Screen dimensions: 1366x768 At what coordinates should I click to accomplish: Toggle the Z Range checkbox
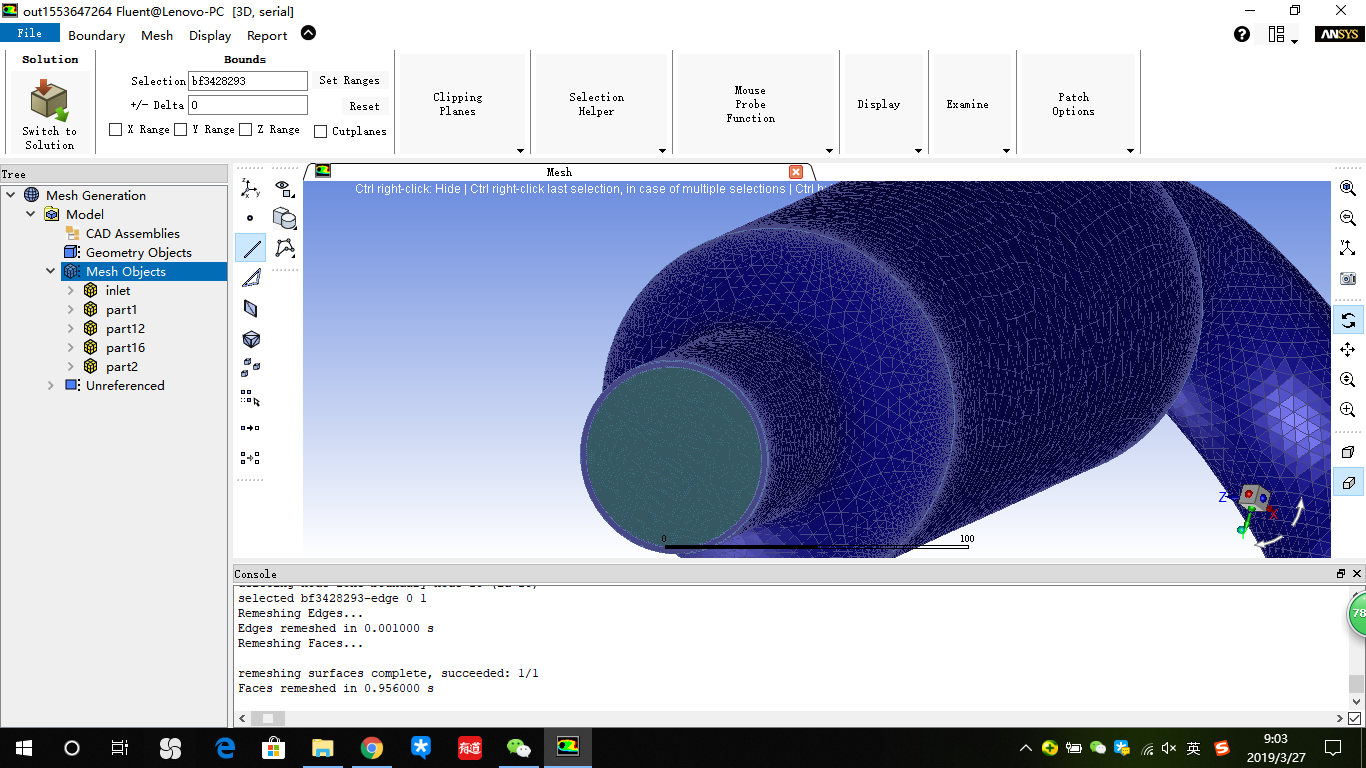pyautogui.click(x=245, y=129)
